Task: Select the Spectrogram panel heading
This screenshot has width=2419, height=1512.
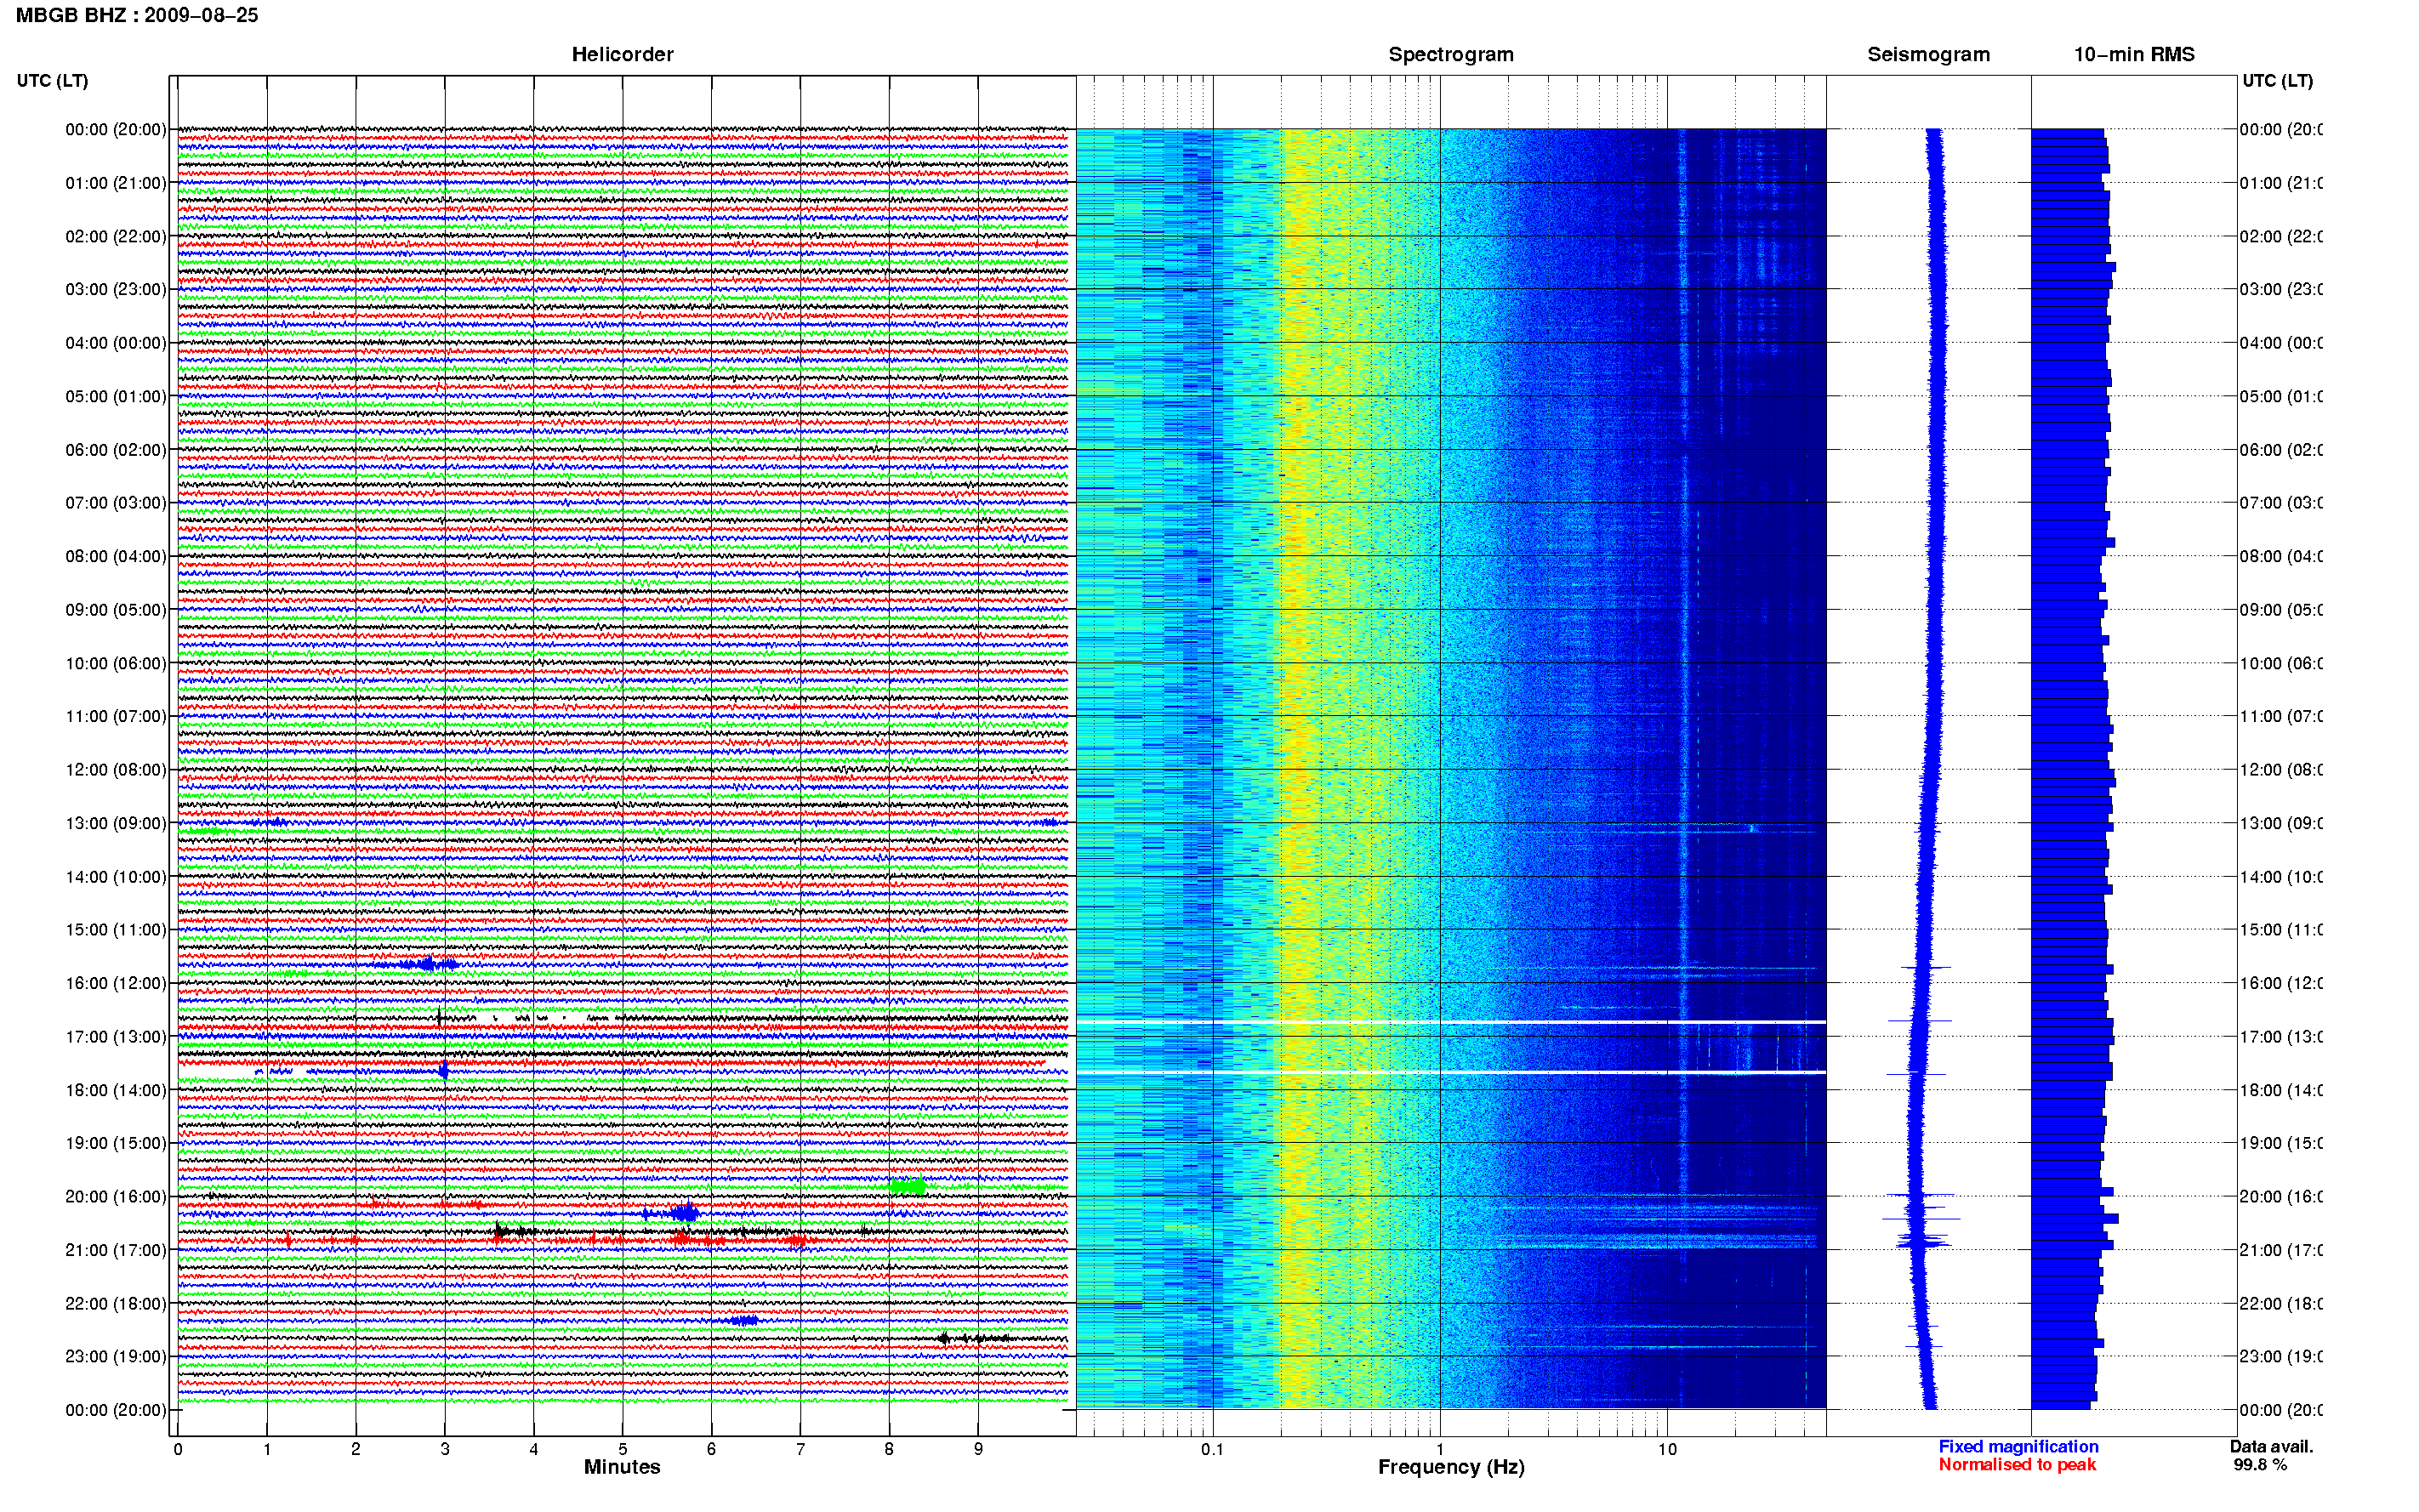Action: tap(1451, 54)
